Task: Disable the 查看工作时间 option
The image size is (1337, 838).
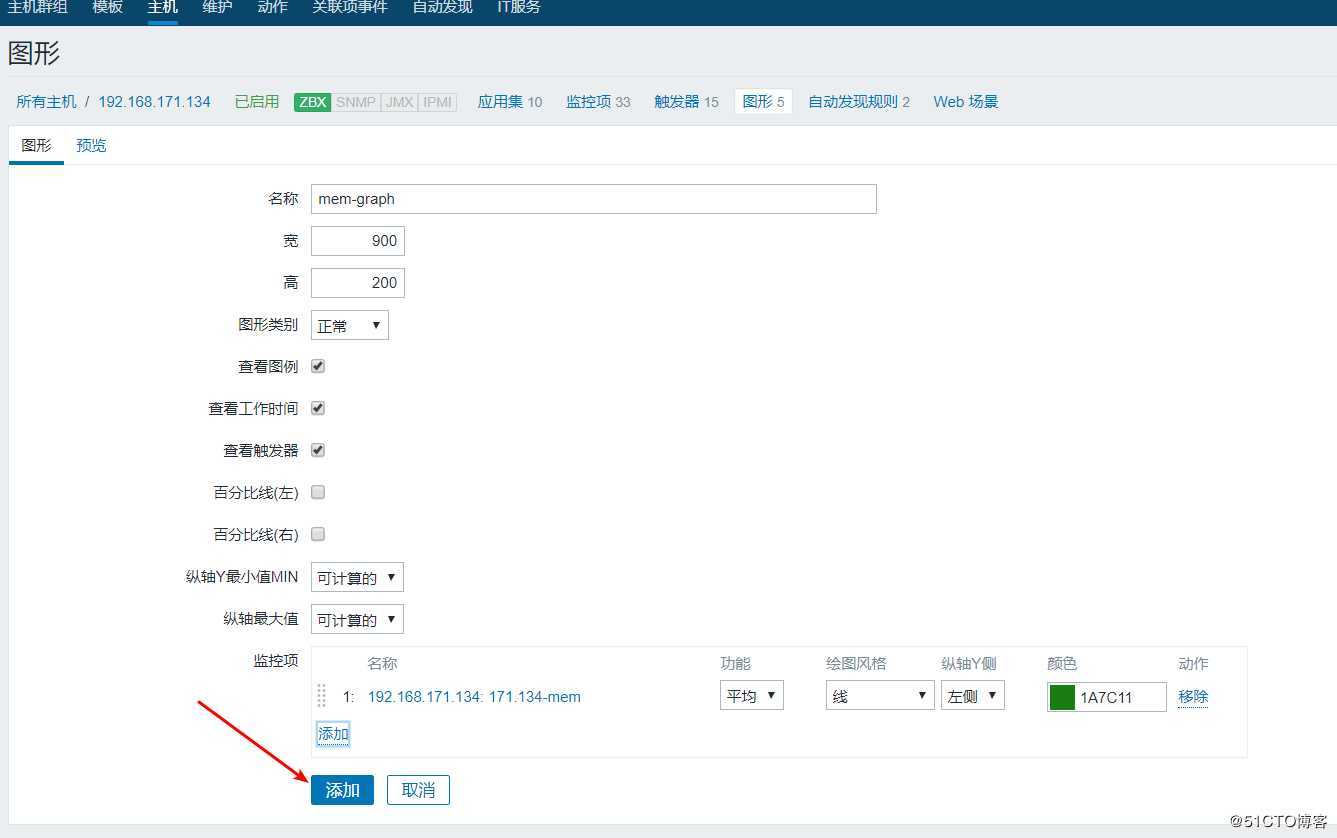Action: point(317,408)
